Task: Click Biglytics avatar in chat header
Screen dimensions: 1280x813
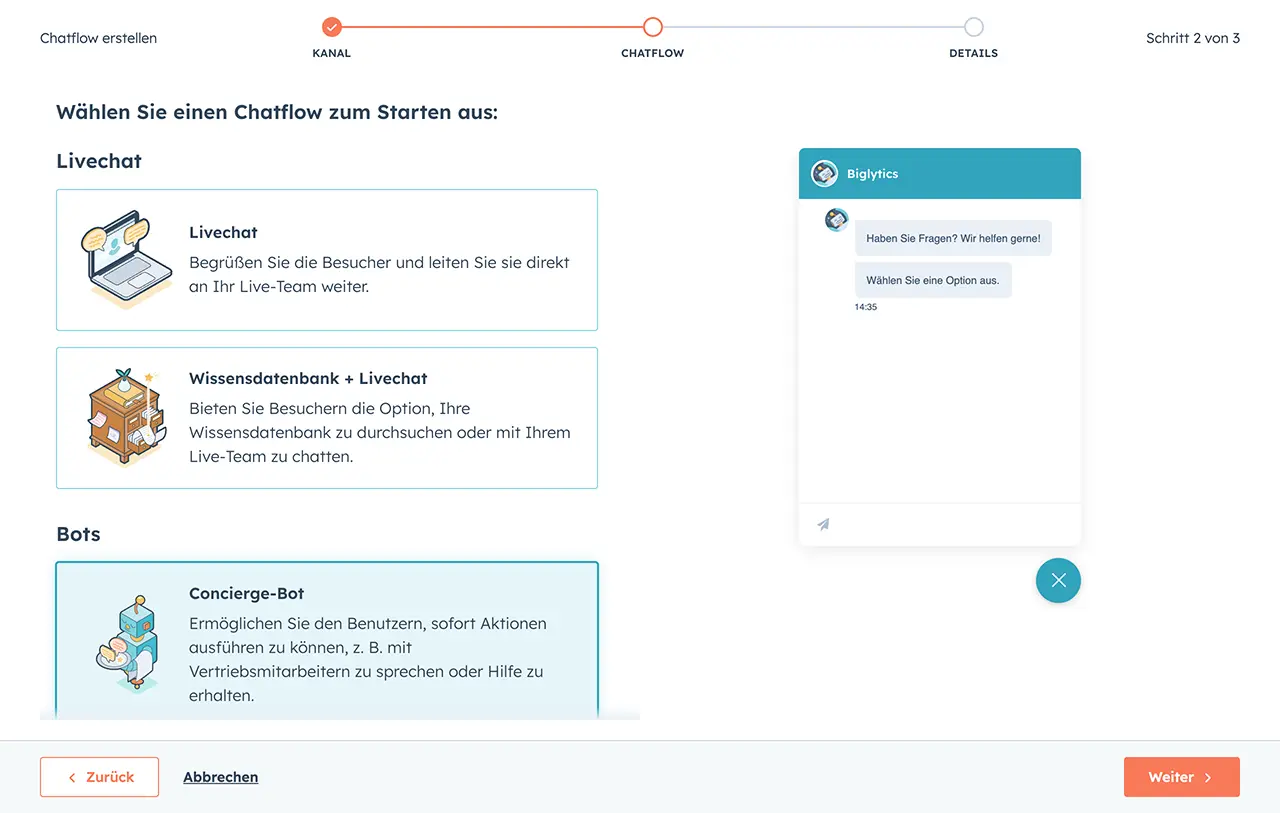Action: pyautogui.click(x=824, y=174)
